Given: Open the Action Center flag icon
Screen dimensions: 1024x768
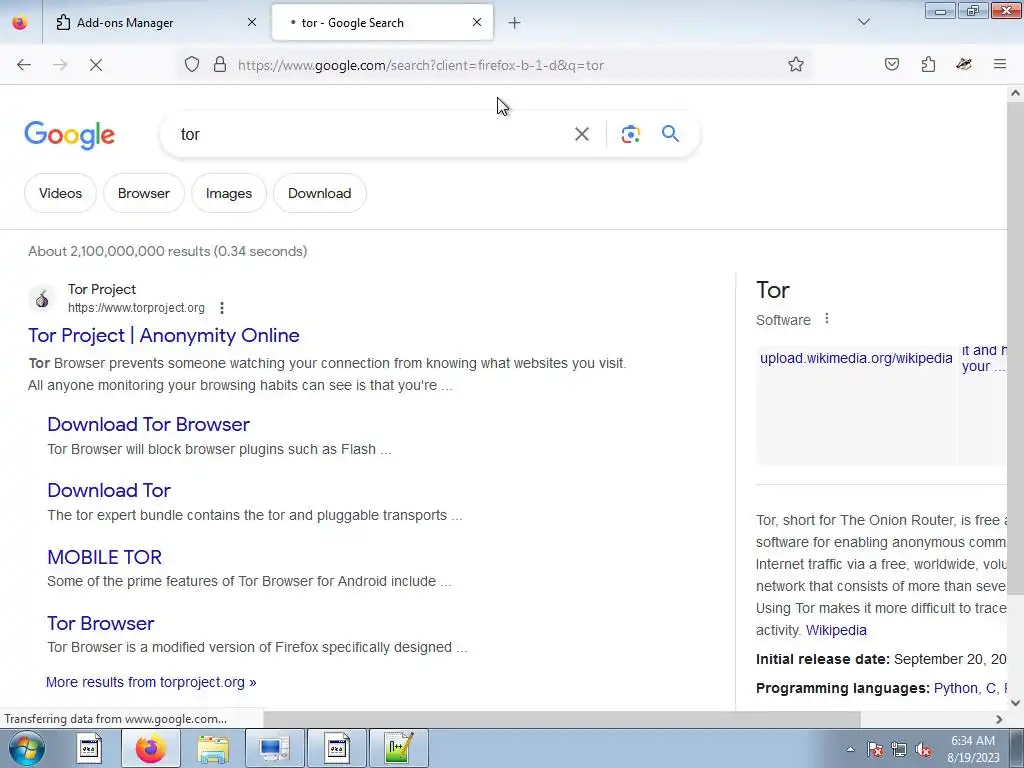Looking at the screenshot, I should tap(875, 749).
